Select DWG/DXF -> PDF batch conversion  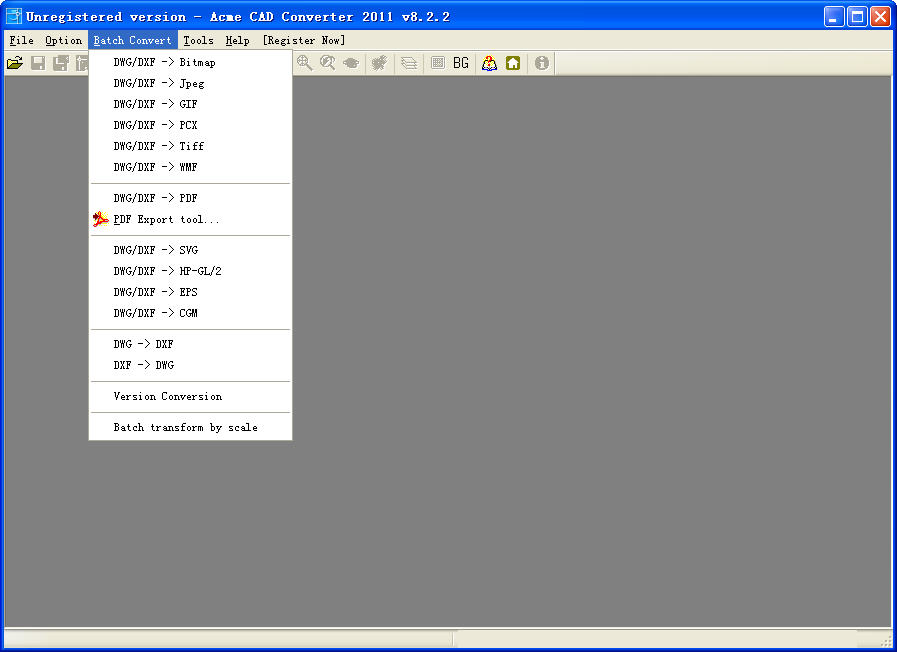[x=155, y=198]
